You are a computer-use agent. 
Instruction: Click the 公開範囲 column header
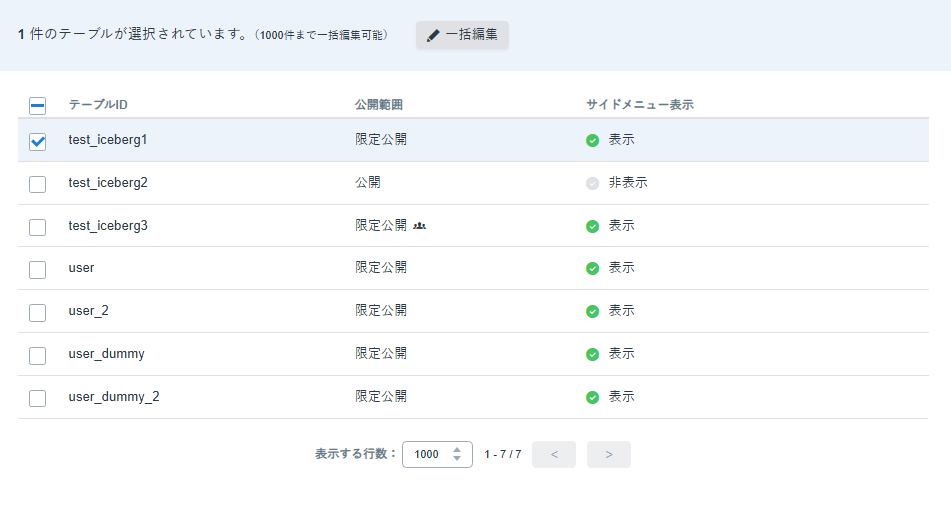pos(379,105)
